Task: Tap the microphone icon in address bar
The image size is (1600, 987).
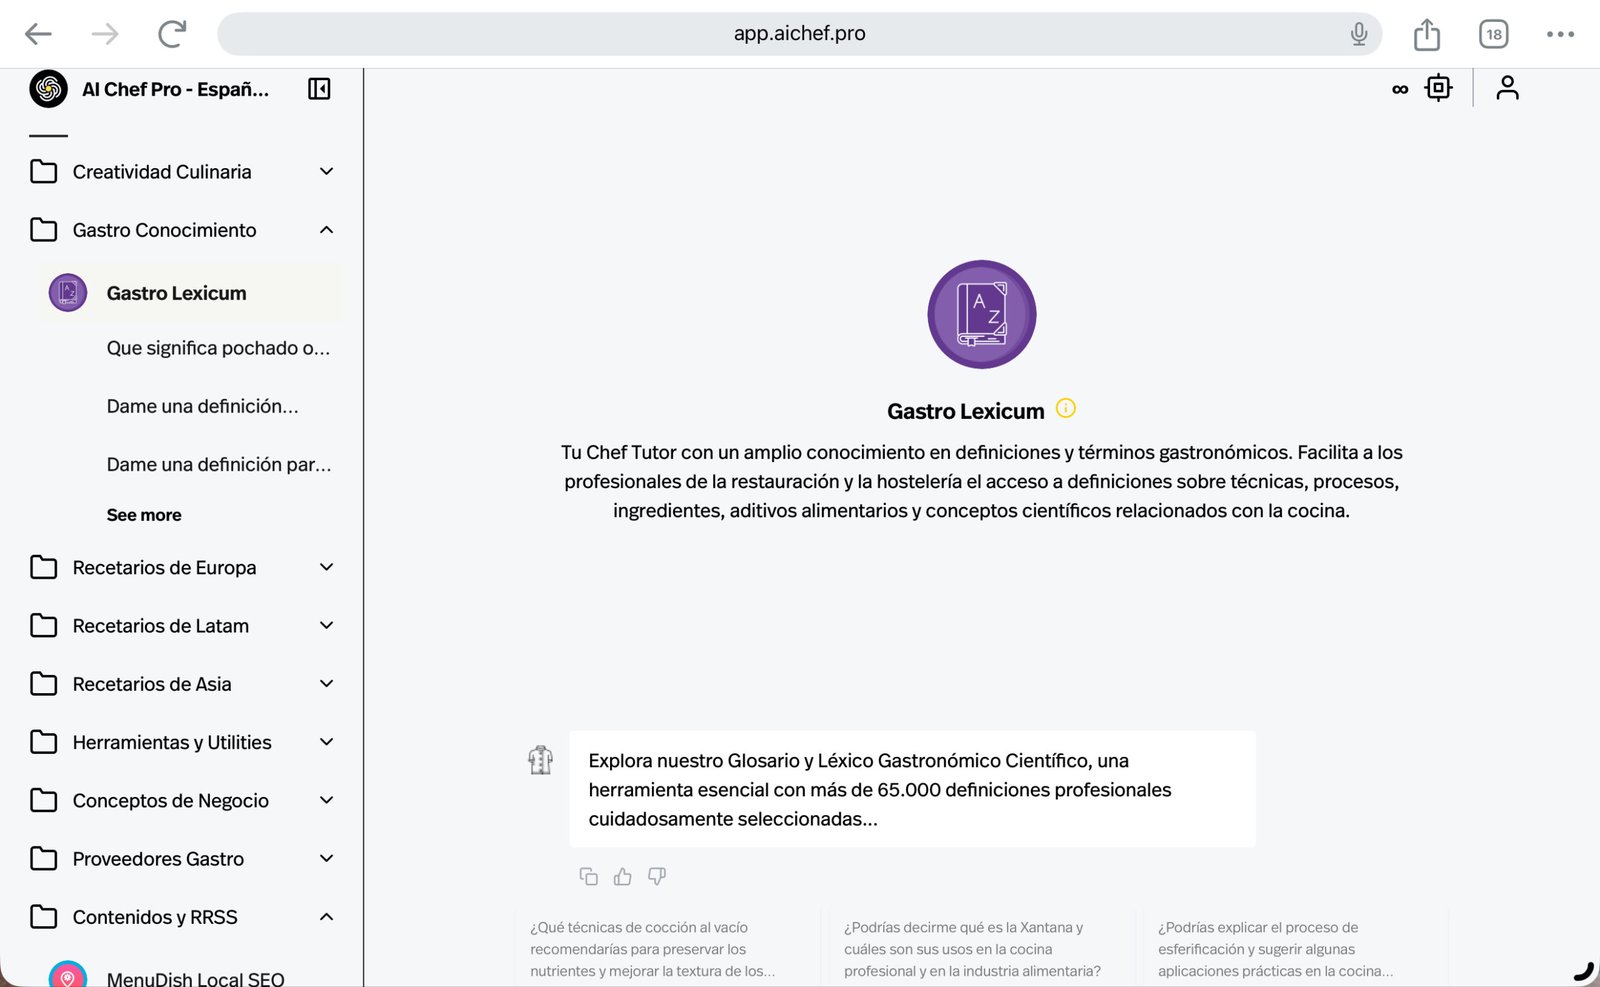Action: point(1358,34)
